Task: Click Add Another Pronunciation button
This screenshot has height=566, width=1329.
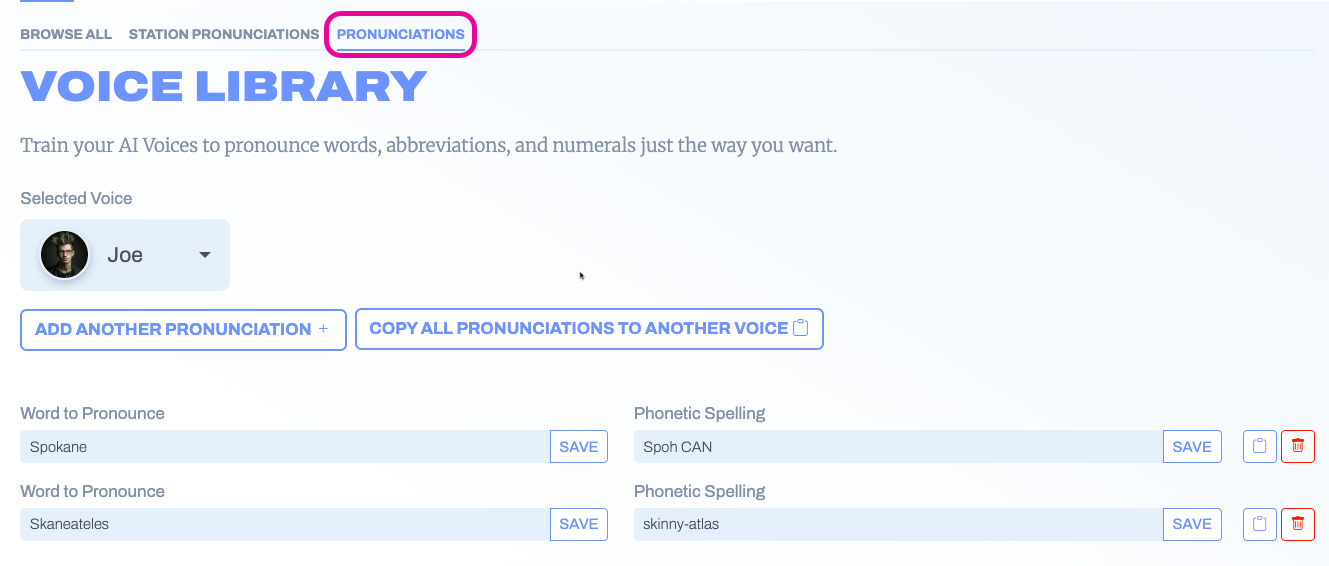Action: 183,329
